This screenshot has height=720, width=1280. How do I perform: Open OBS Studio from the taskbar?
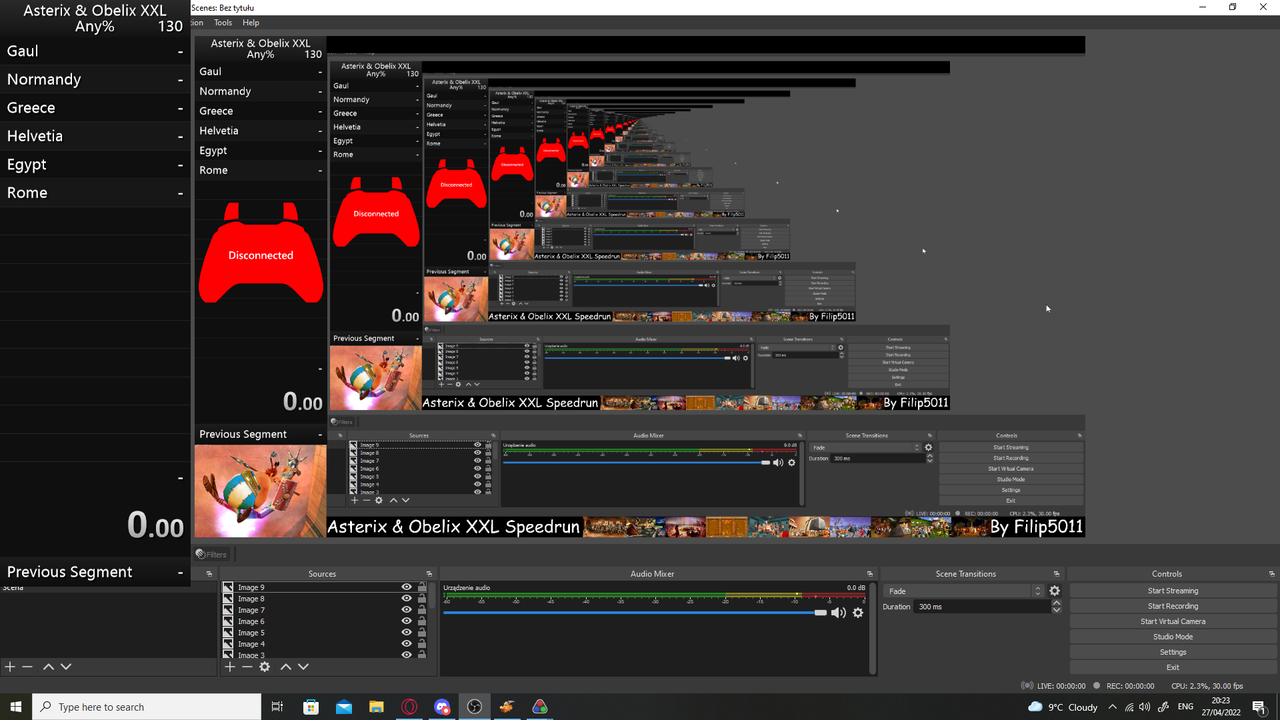[475, 707]
